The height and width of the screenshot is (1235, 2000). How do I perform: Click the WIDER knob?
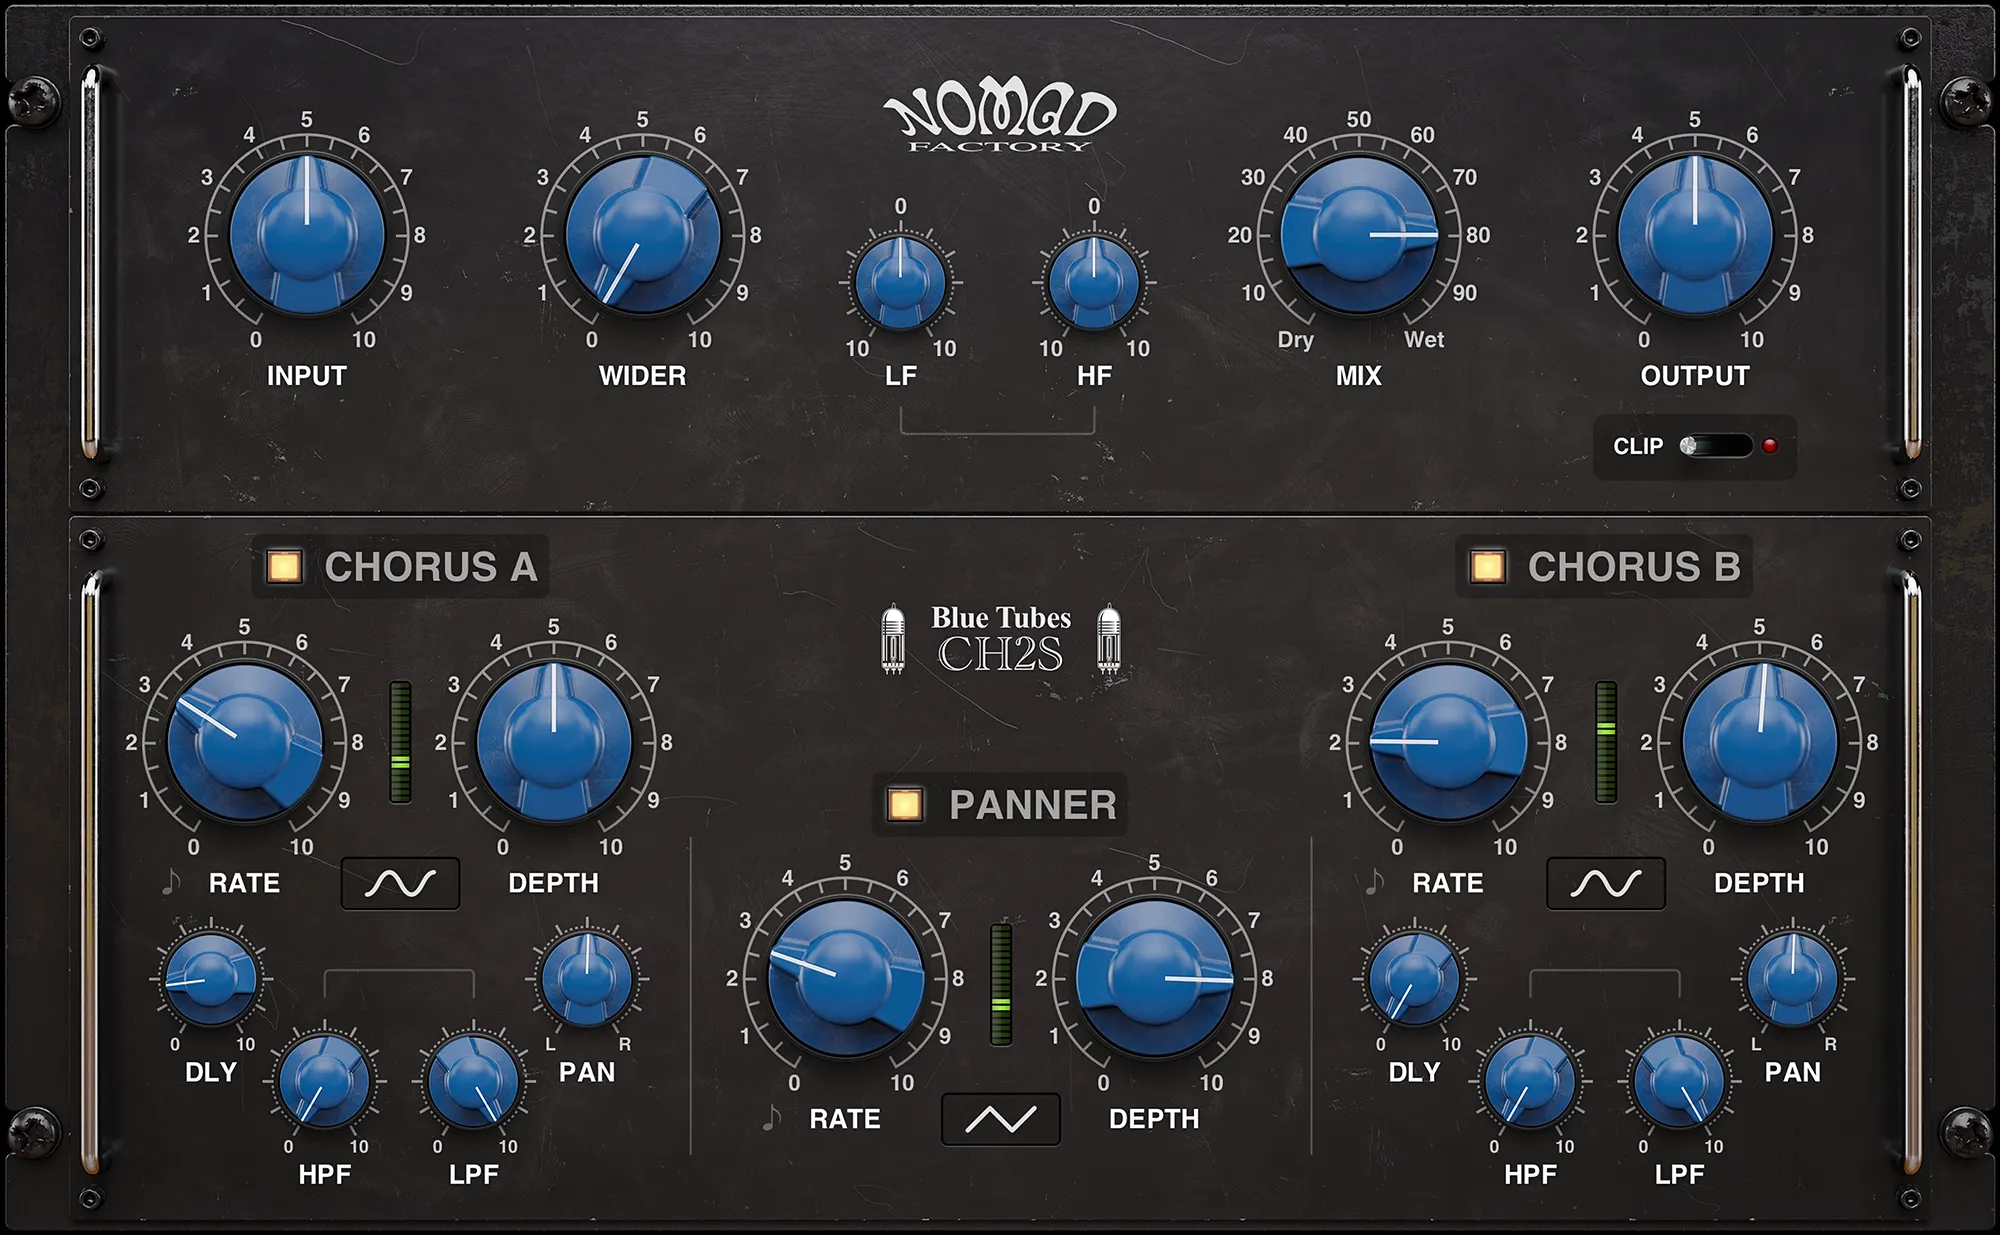click(x=645, y=235)
